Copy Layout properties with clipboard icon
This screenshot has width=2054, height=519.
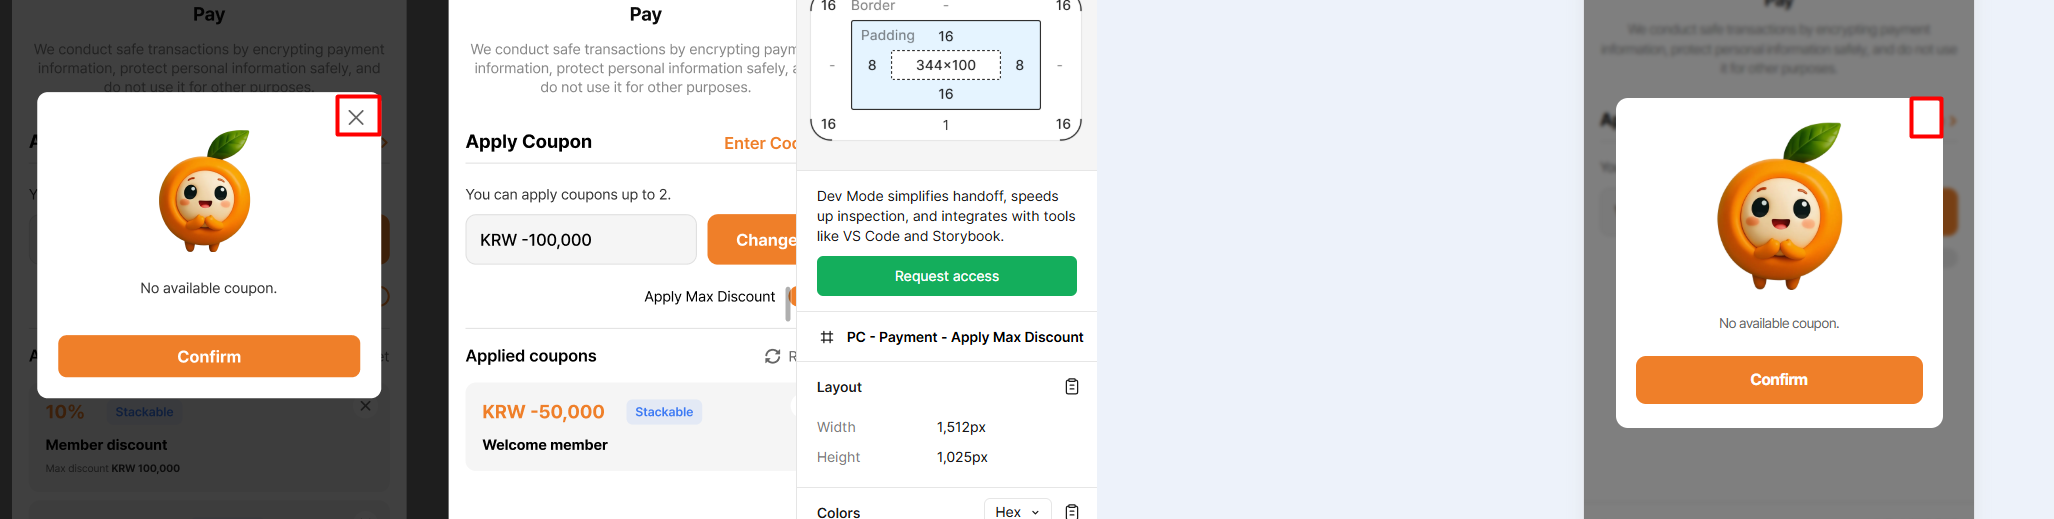point(1071,387)
